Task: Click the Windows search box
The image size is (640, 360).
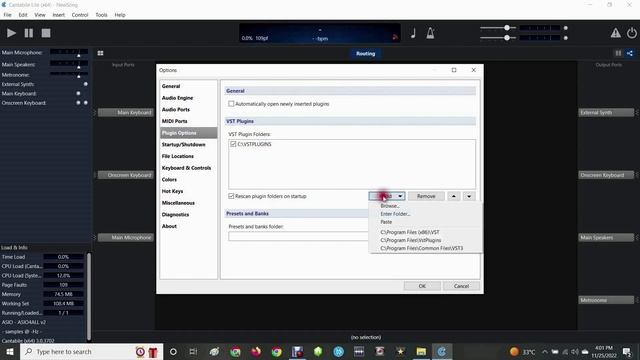Action: pyautogui.click(x=91, y=351)
